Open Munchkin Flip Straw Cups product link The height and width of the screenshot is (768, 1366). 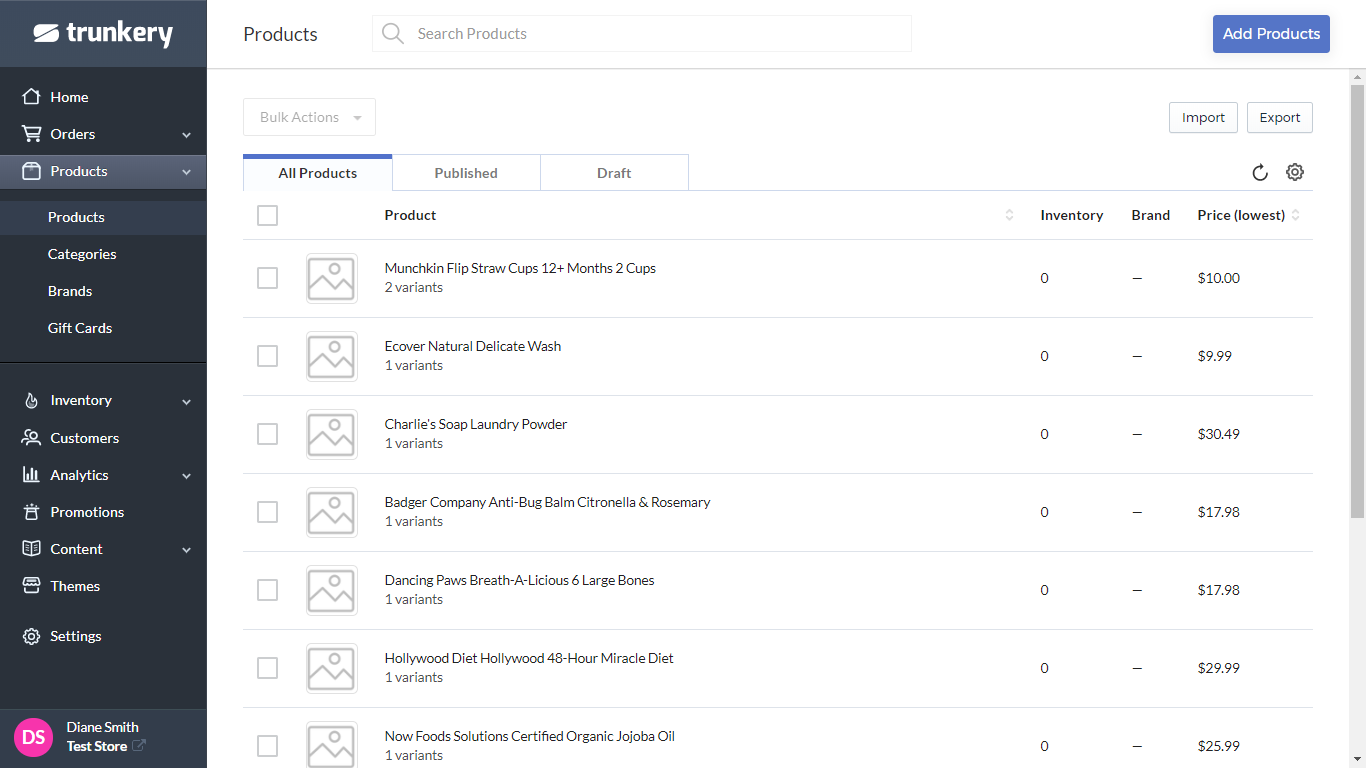click(x=520, y=268)
